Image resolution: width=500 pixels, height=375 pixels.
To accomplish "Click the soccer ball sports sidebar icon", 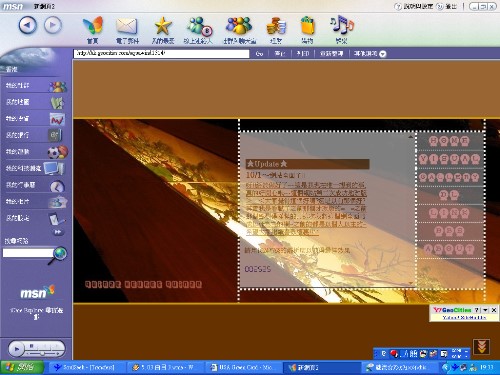I will click(58, 152).
